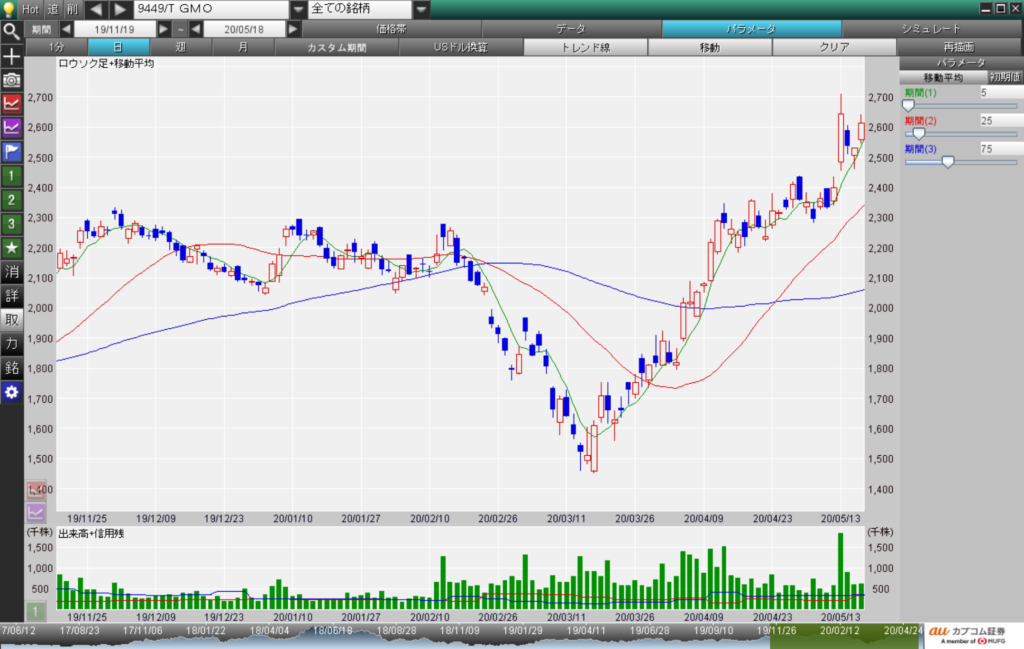
Task: Click the トレンド線 trend line button
Action: (x=585, y=47)
